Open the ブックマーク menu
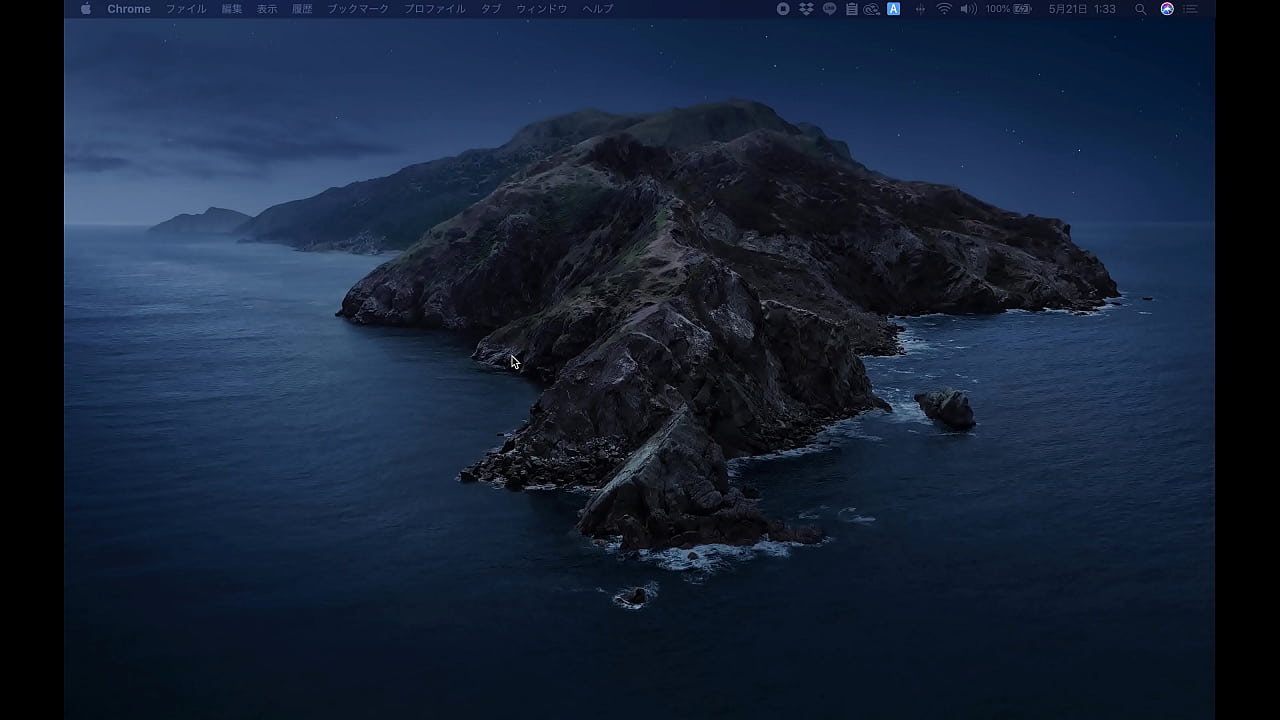Viewport: 1280px width, 720px height. pyautogui.click(x=358, y=9)
